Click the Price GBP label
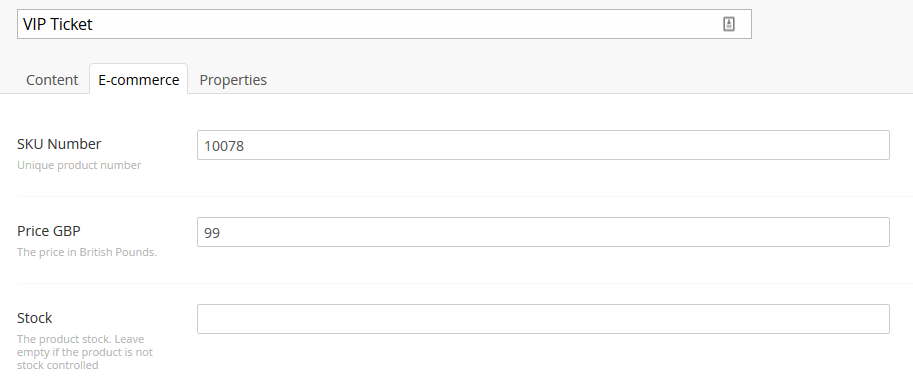The height and width of the screenshot is (379, 913). click(x=49, y=231)
